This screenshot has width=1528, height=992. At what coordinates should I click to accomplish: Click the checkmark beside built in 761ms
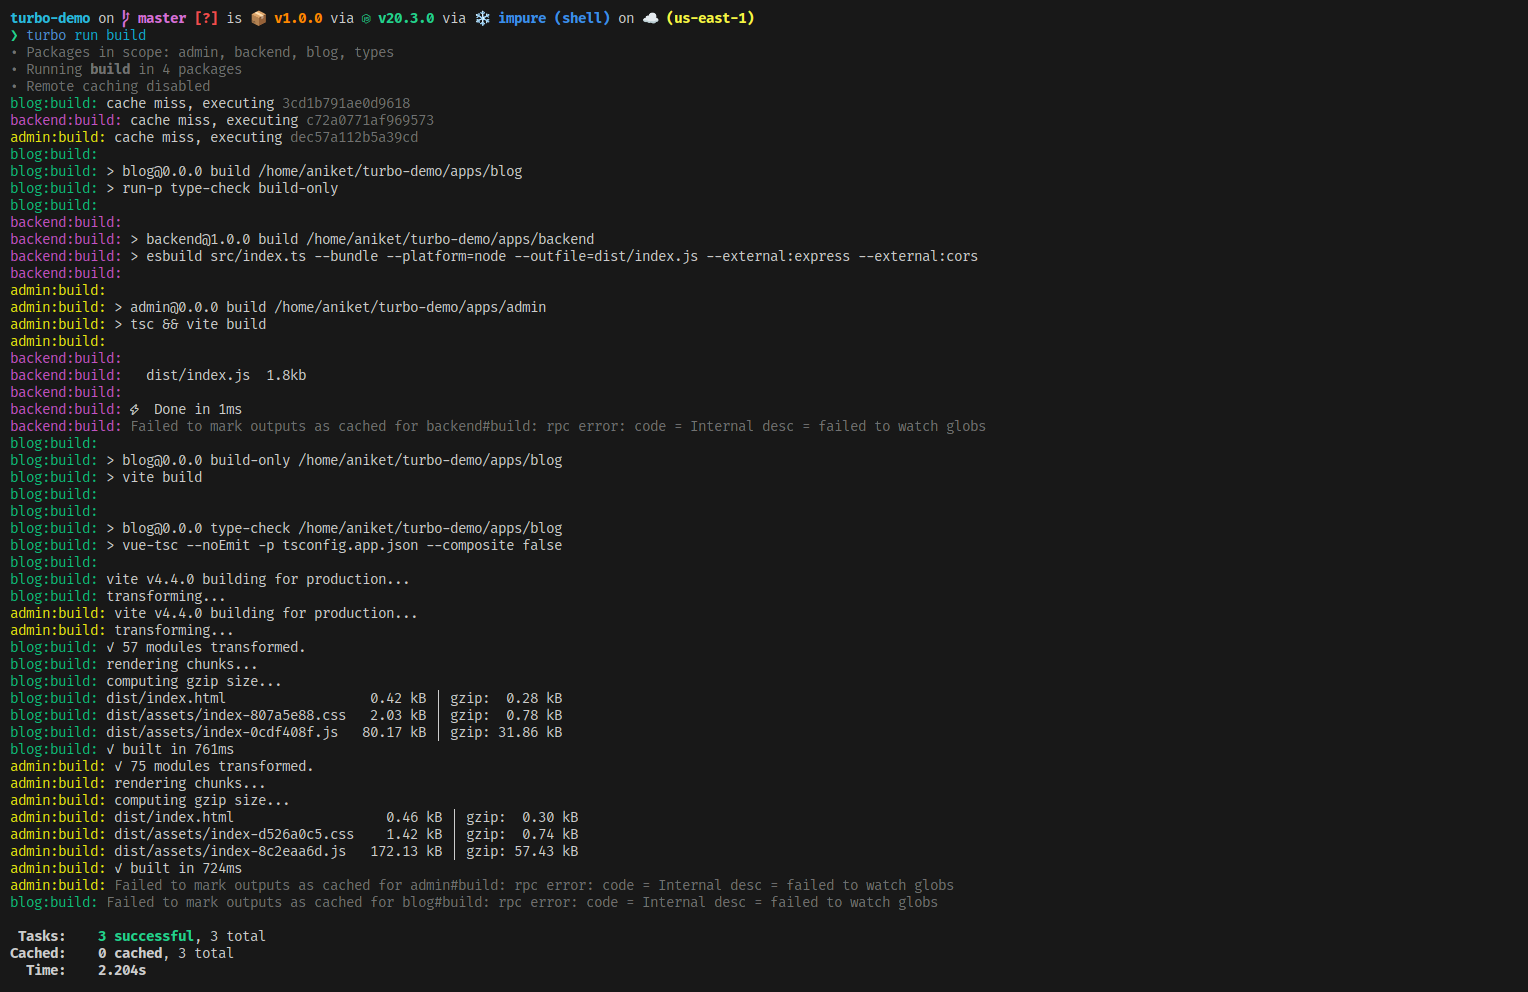coord(111,749)
